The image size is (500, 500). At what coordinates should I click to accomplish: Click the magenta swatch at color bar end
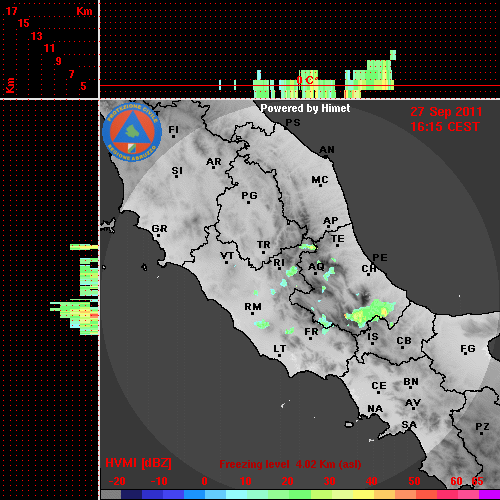(x=489, y=495)
